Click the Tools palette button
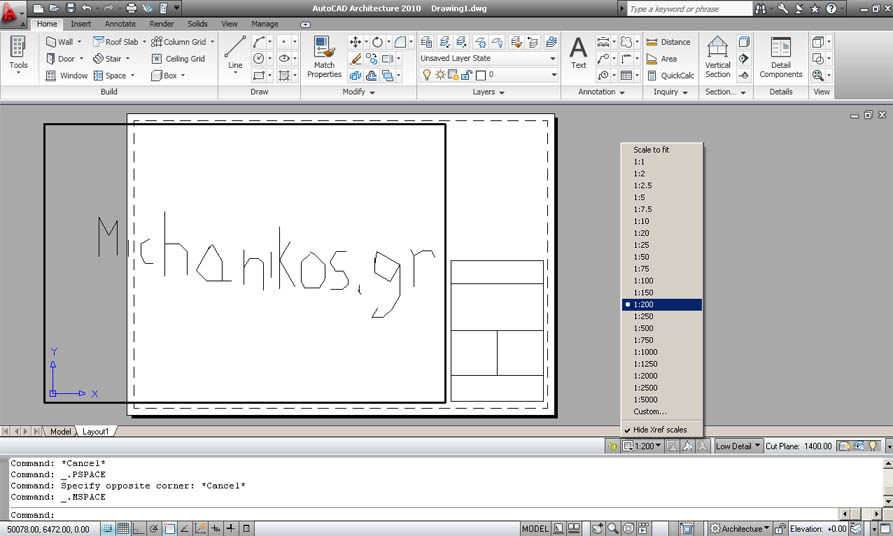893x536 pixels. [18, 54]
